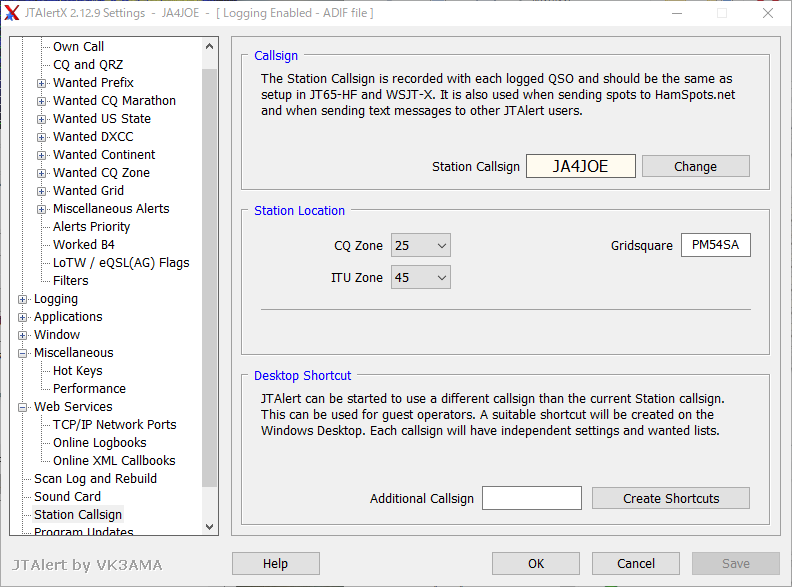792x587 pixels.
Task: Open Online Logbooks settings
Action: [x=100, y=443]
